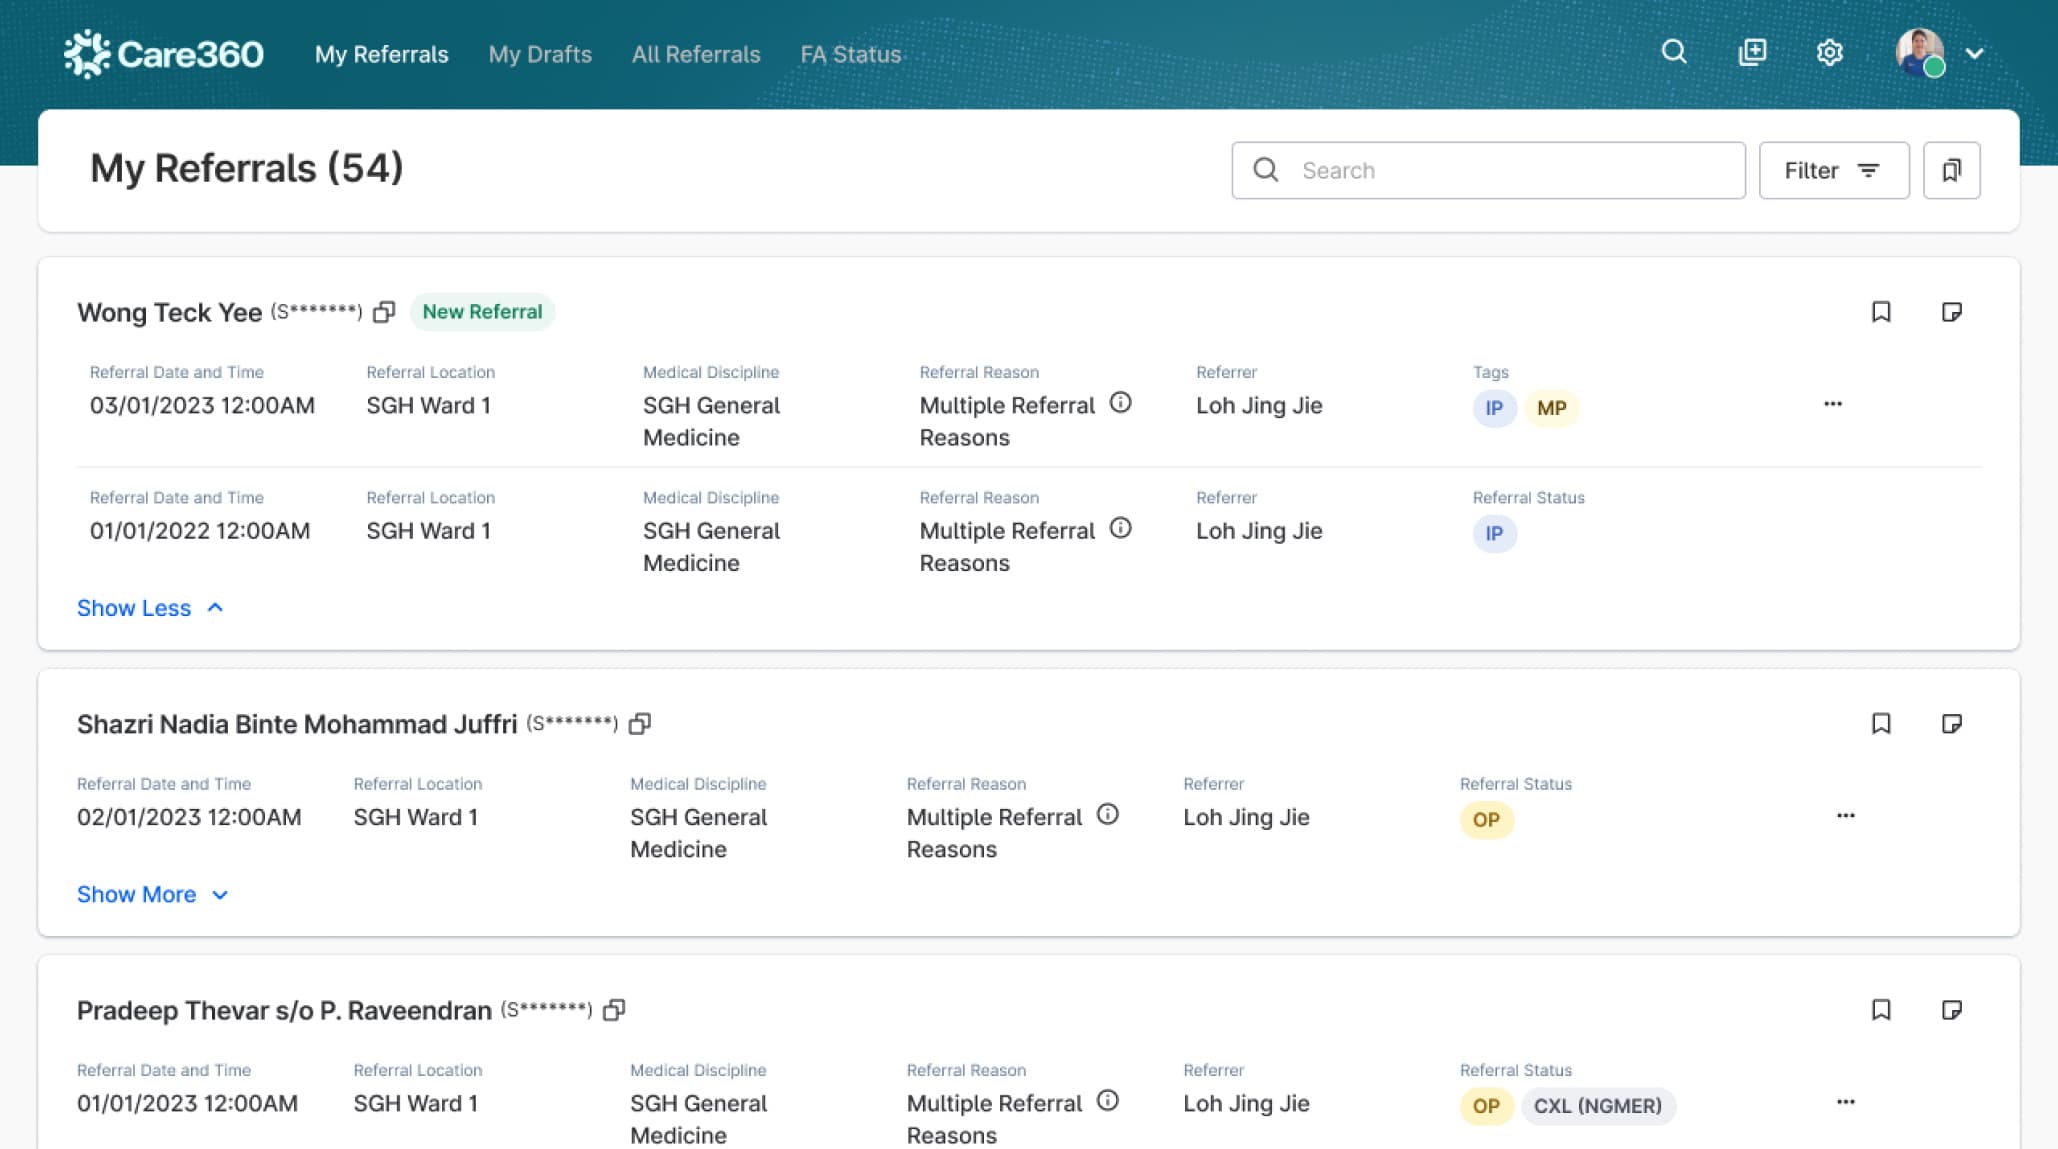Open patient Shazri Nadia Binte Mohammad Juffri
2058x1149 pixels.
coord(297,724)
